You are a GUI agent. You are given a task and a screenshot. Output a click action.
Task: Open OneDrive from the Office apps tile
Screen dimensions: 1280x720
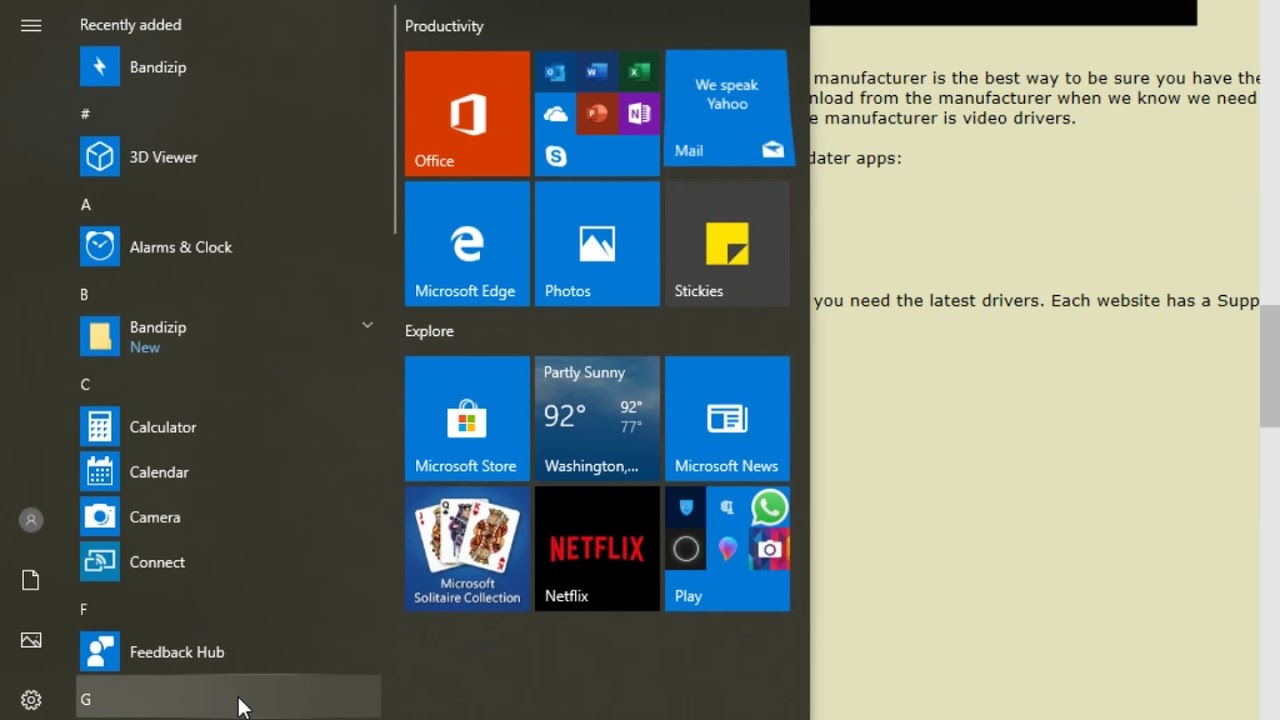(x=555, y=114)
